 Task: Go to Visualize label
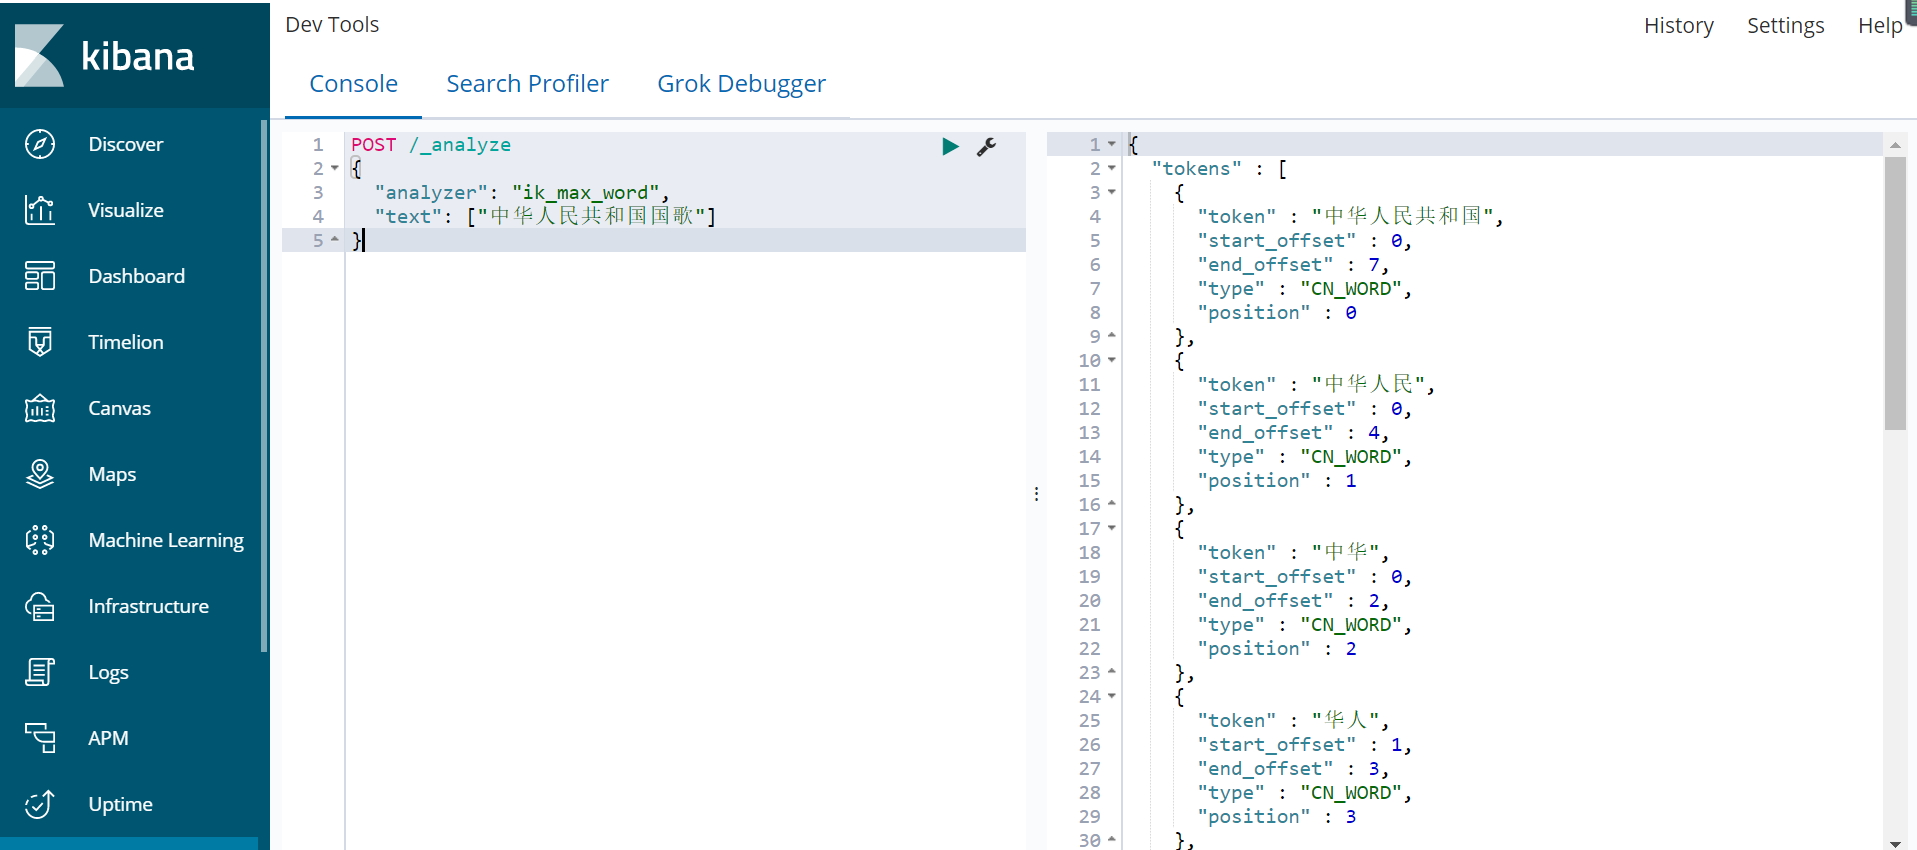(x=126, y=210)
